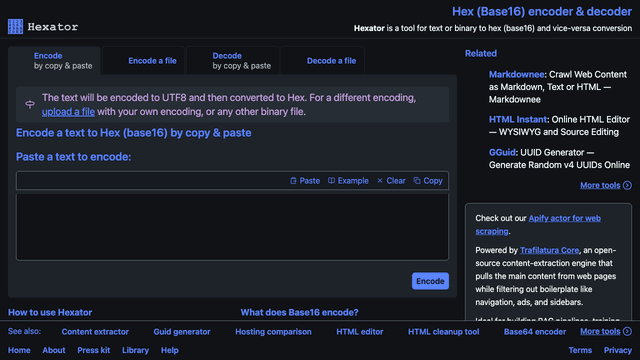Click the Clear X icon
The height and width of the screenshot is (360, 640).
(x=380, y=180)
